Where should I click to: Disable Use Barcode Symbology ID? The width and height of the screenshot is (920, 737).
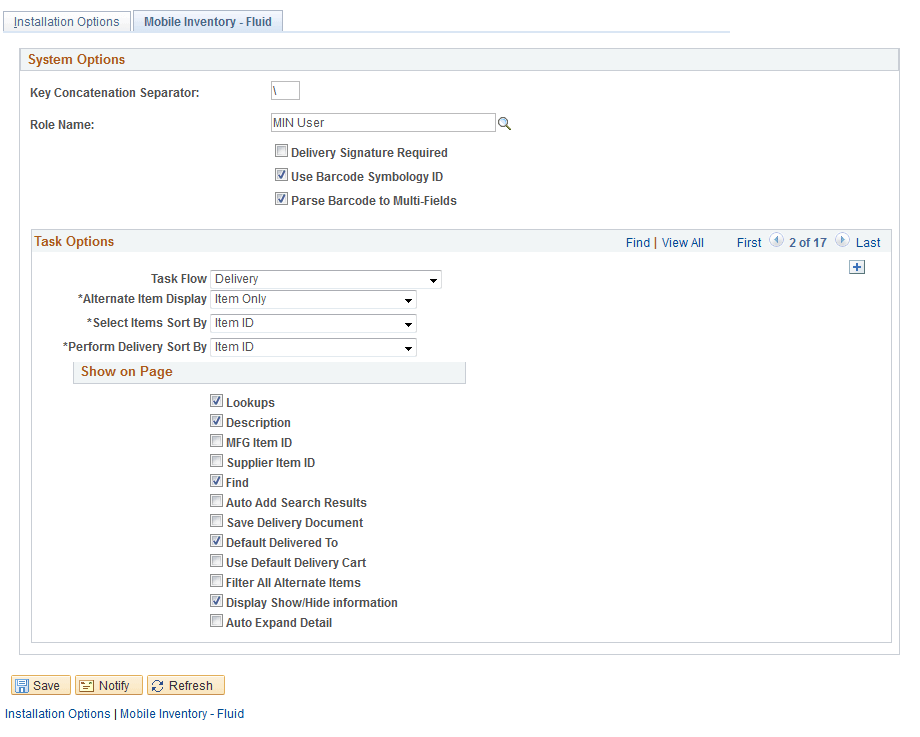[281, 174]
